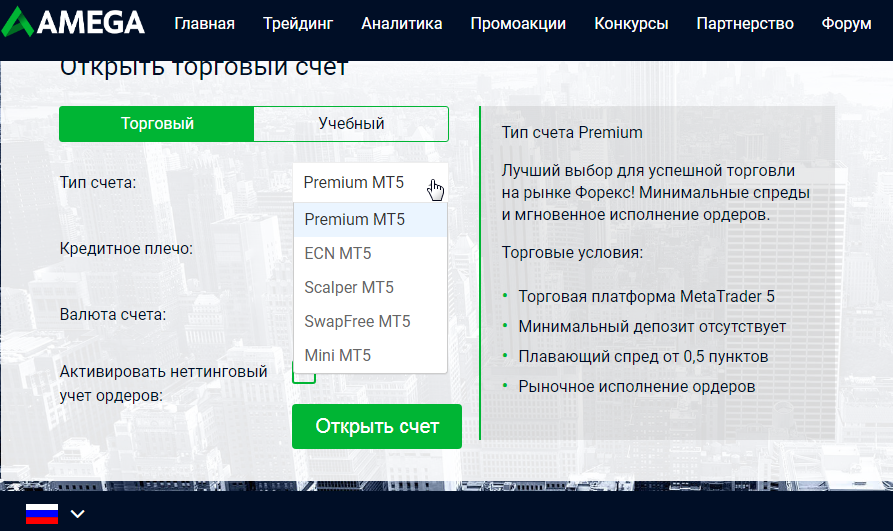893x531 pixels.
Task: Collapse the Тип счета dropdown field
Action: pos(370,183)
